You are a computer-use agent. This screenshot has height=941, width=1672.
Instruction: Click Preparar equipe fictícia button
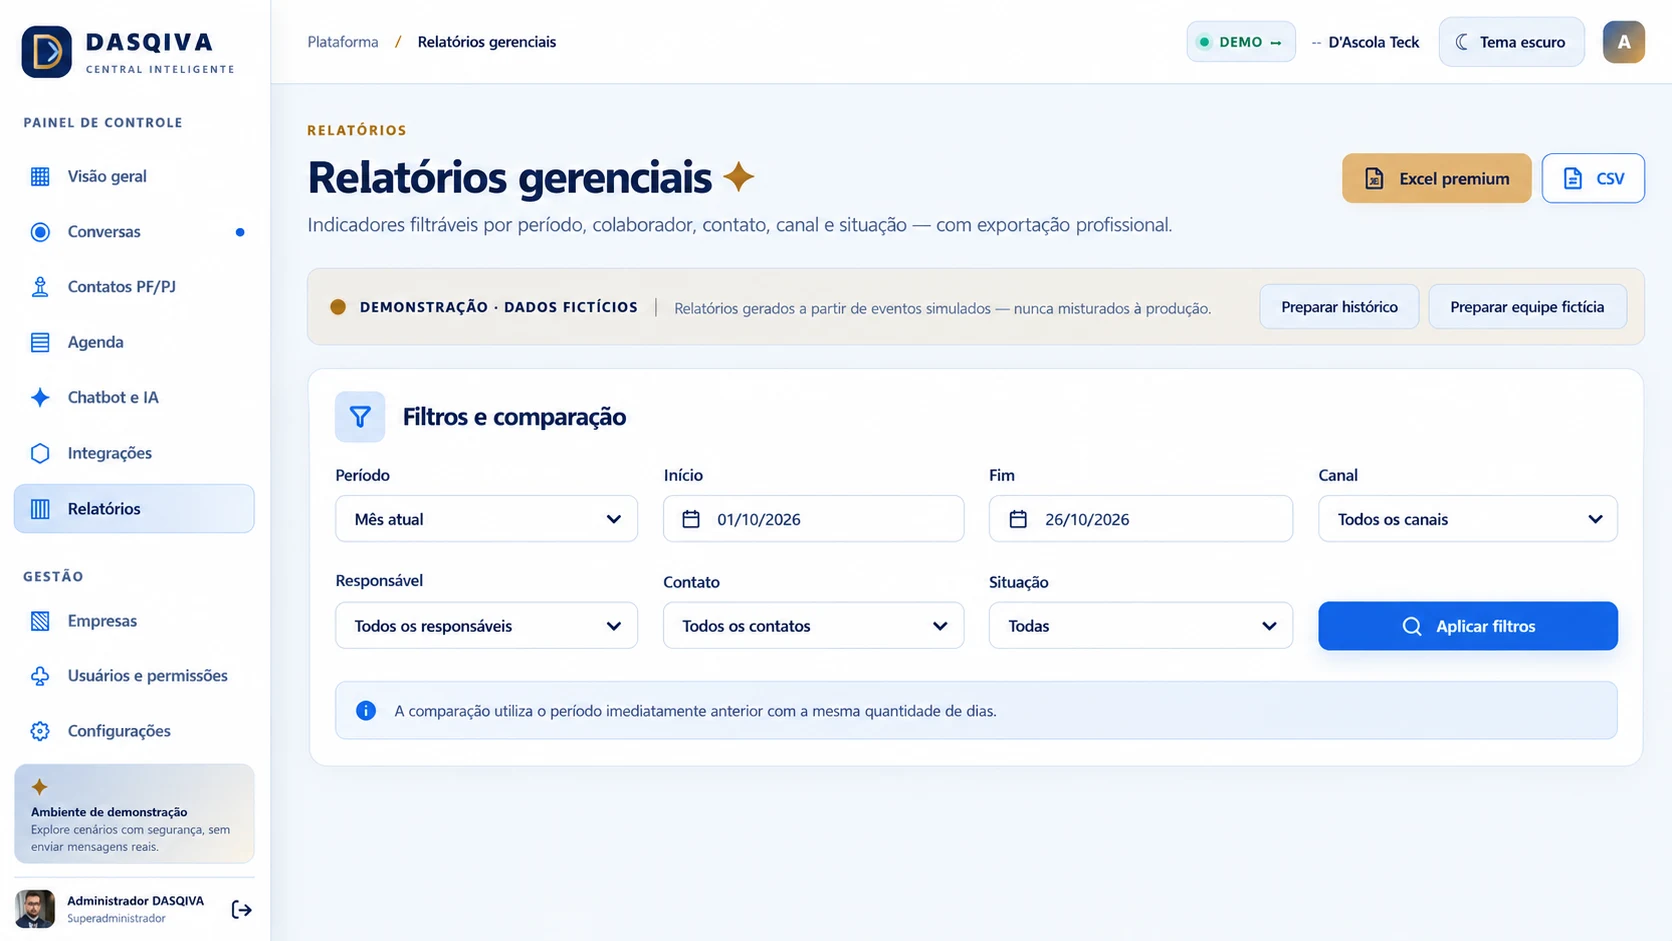tap(1527, 307)
